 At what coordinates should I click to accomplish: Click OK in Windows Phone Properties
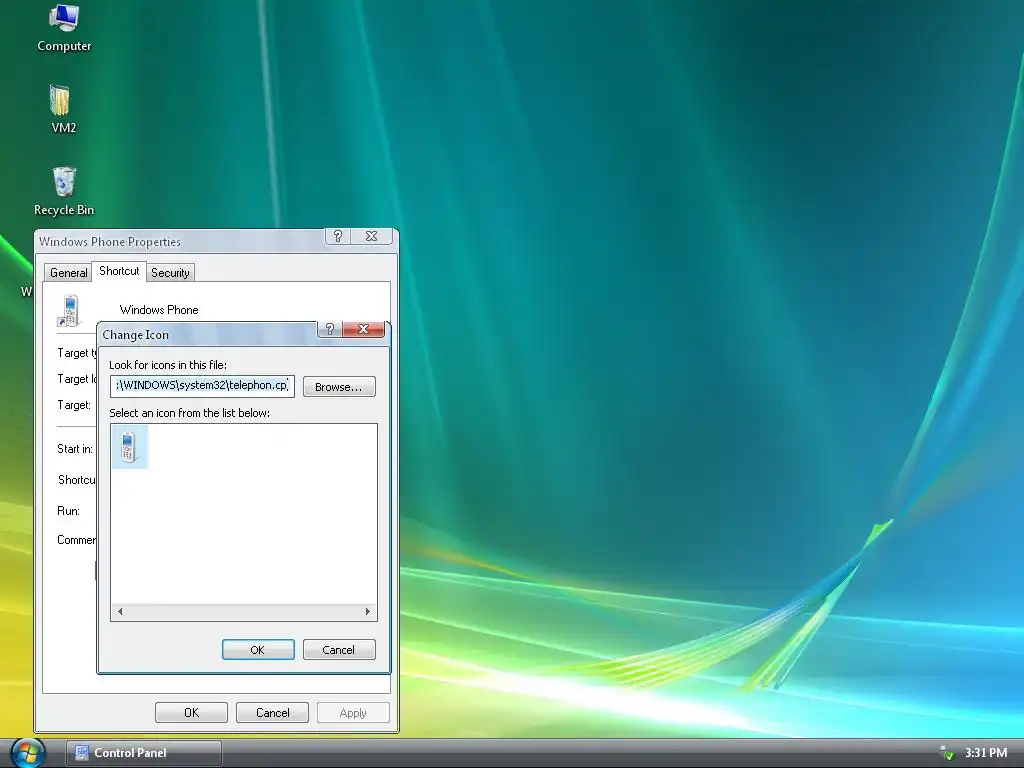(x=191, y=712)
